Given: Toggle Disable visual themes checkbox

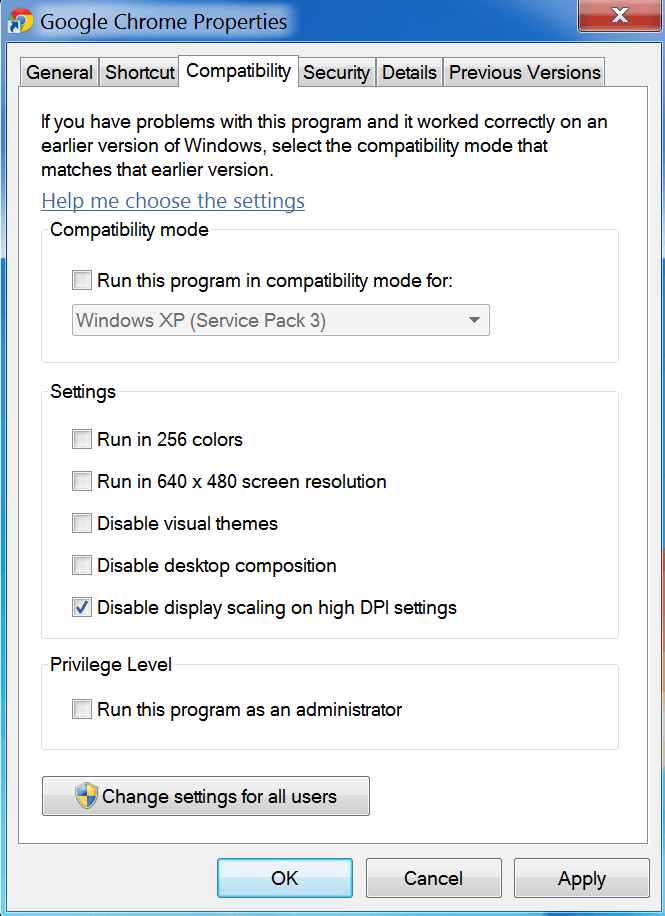Looking at the screenshot, I should [82, 523].
